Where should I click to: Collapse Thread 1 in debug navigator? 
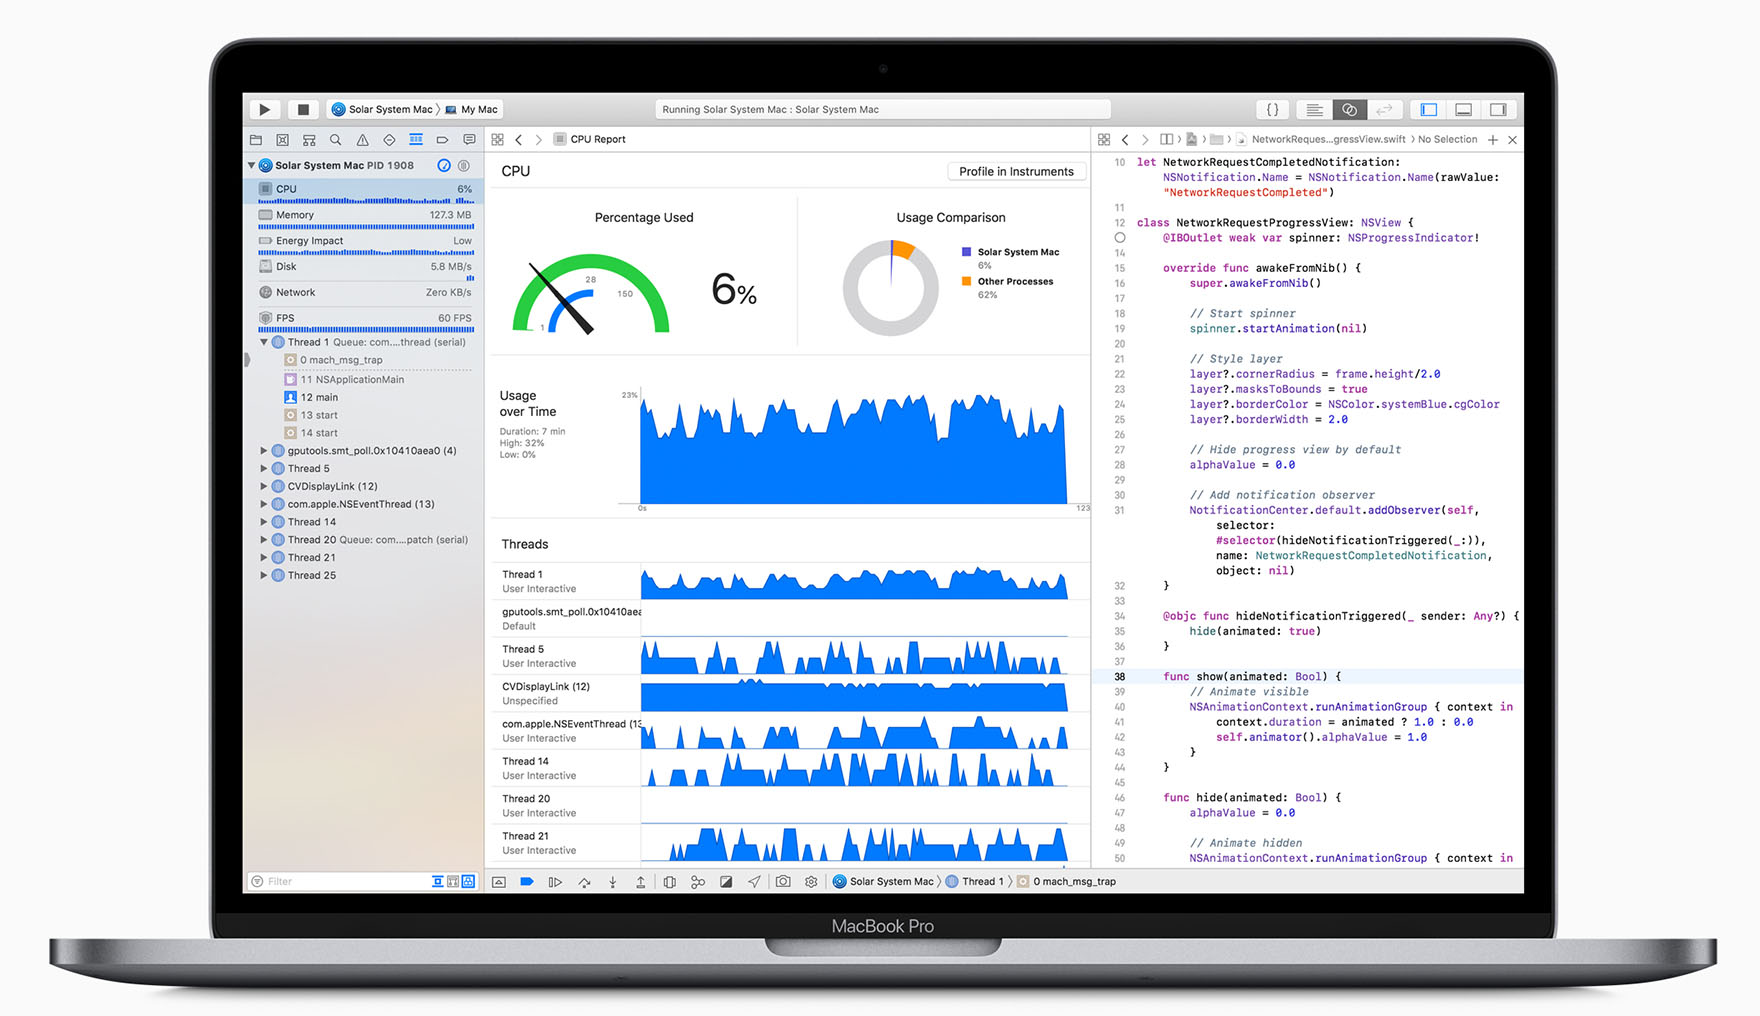[x=264, y=342]
